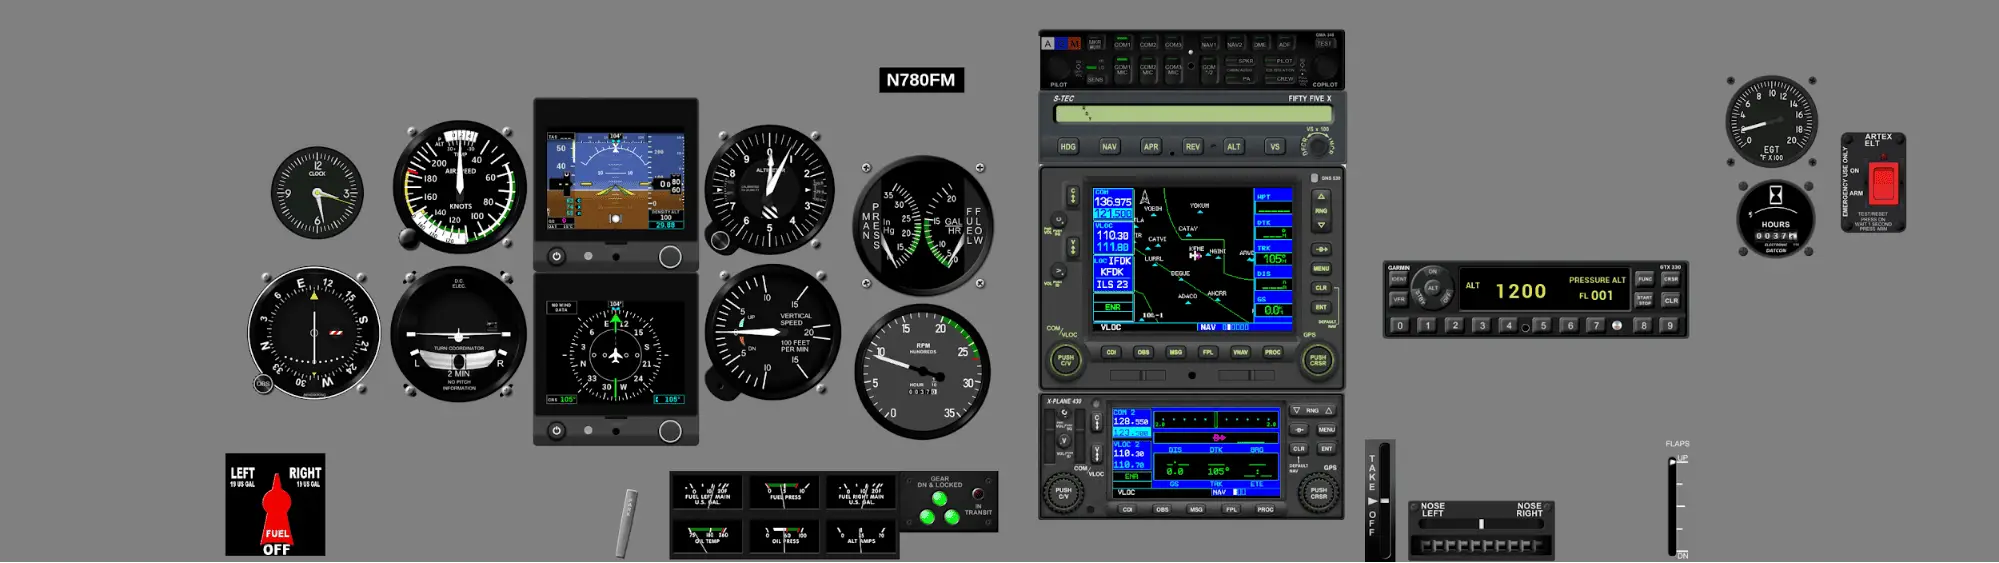Decrease range with GNS 530 RNG down arrow

pos(1321,225)
